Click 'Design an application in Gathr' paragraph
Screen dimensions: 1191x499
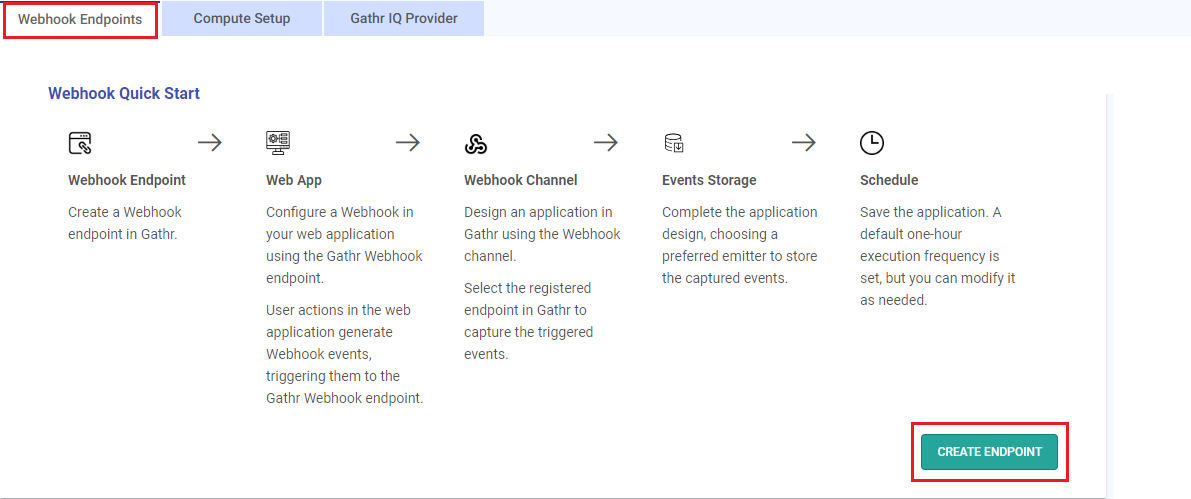[542, 234]
